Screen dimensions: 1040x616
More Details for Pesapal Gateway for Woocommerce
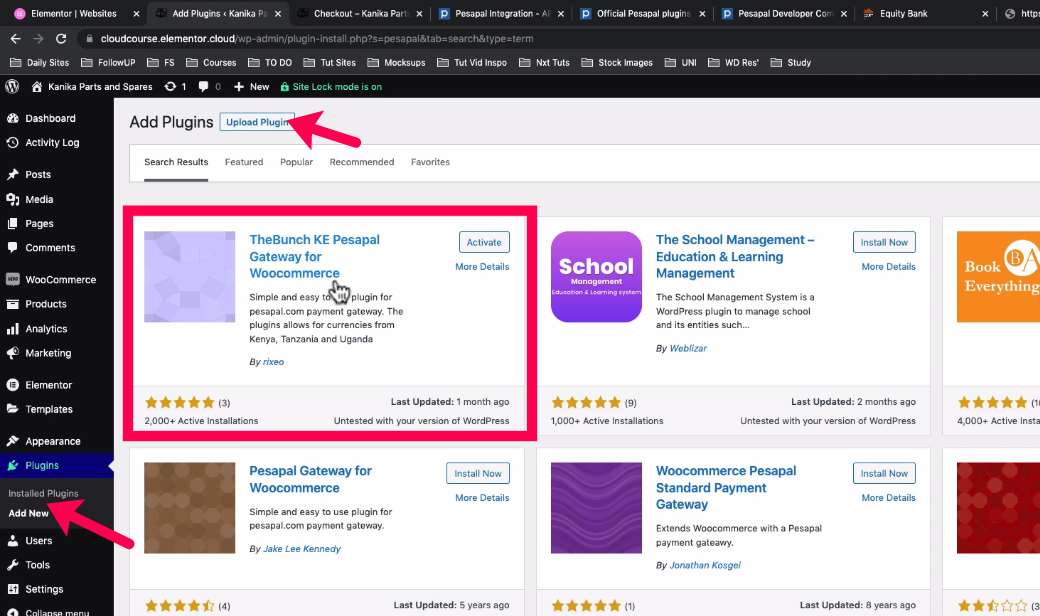coord(482,498)
